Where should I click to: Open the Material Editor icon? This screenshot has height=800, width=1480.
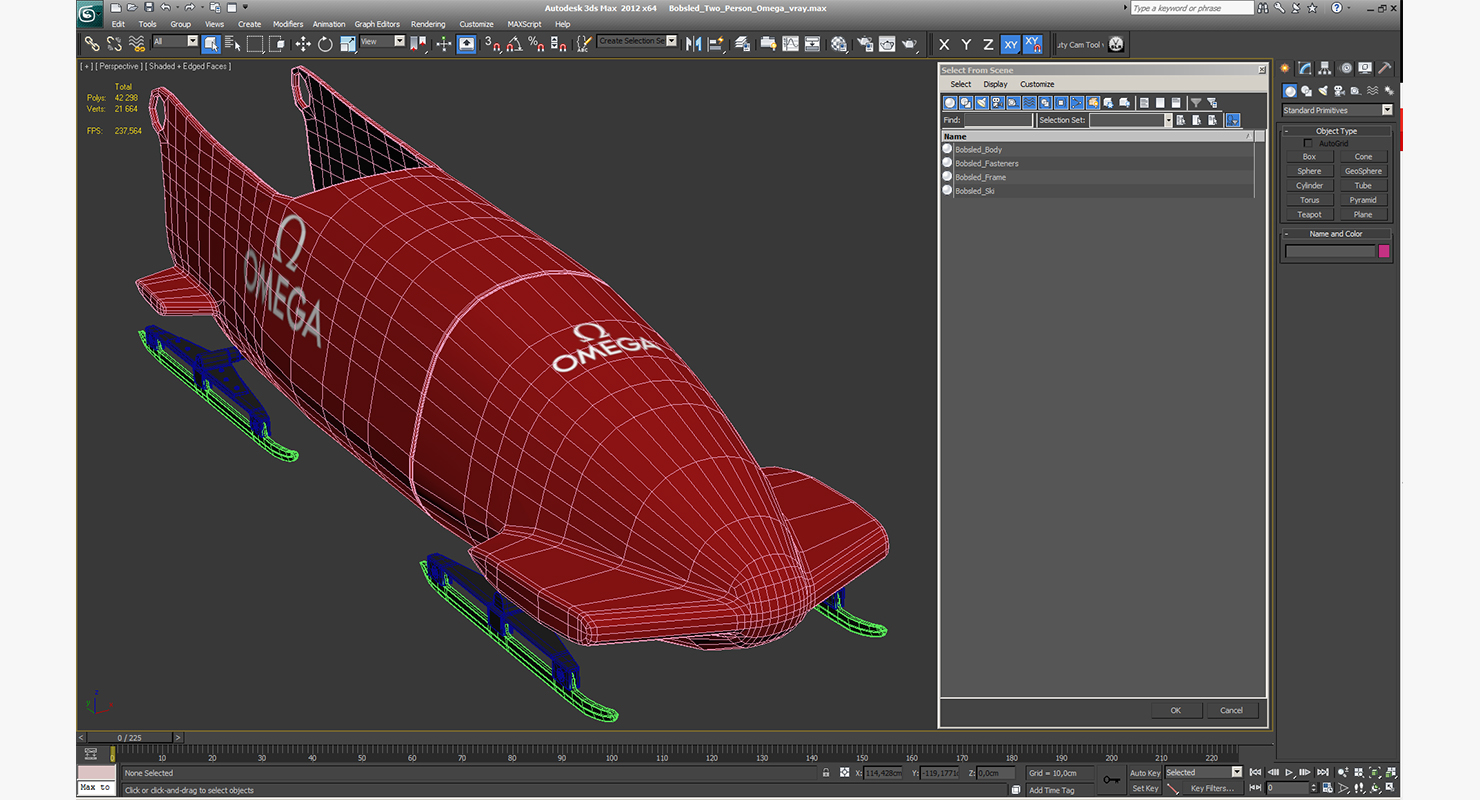(x=839, y=44)
